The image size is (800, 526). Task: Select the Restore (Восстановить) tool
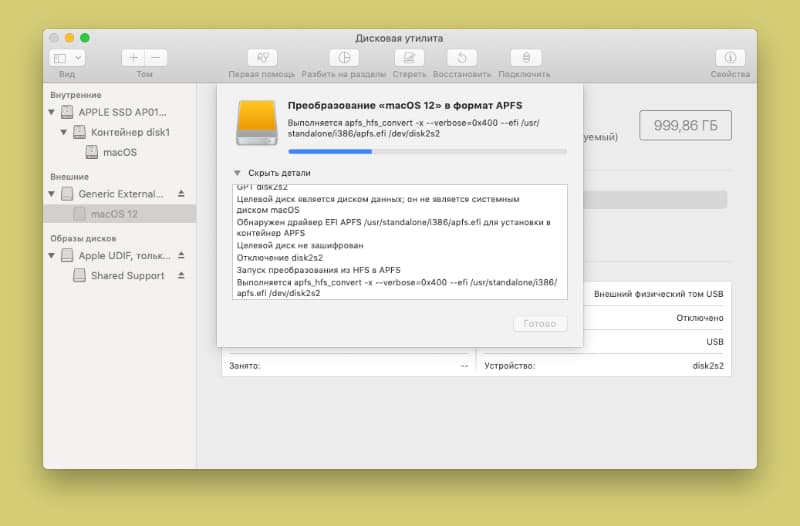pos(462,58)
